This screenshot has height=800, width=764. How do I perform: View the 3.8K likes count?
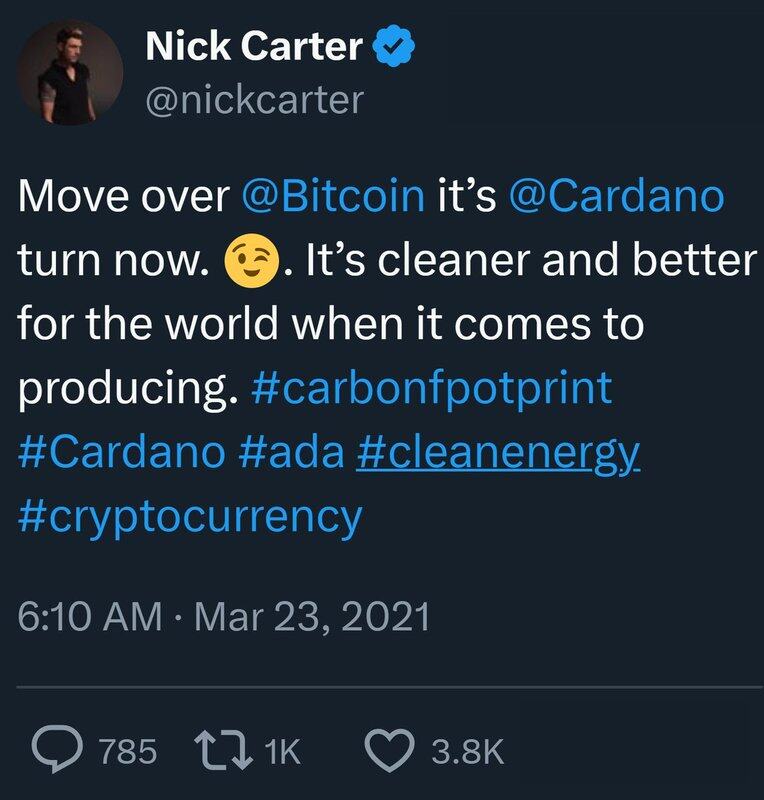tap(468, 752)
